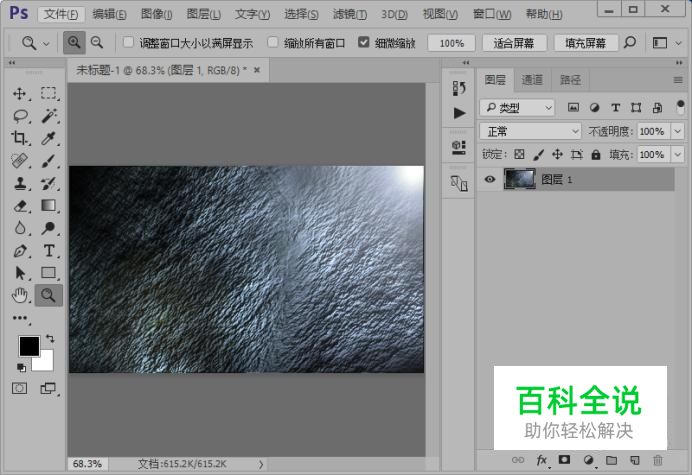Select the Hand tool
The height and width of the screenshot is (475, 692).
coord(19,295)
